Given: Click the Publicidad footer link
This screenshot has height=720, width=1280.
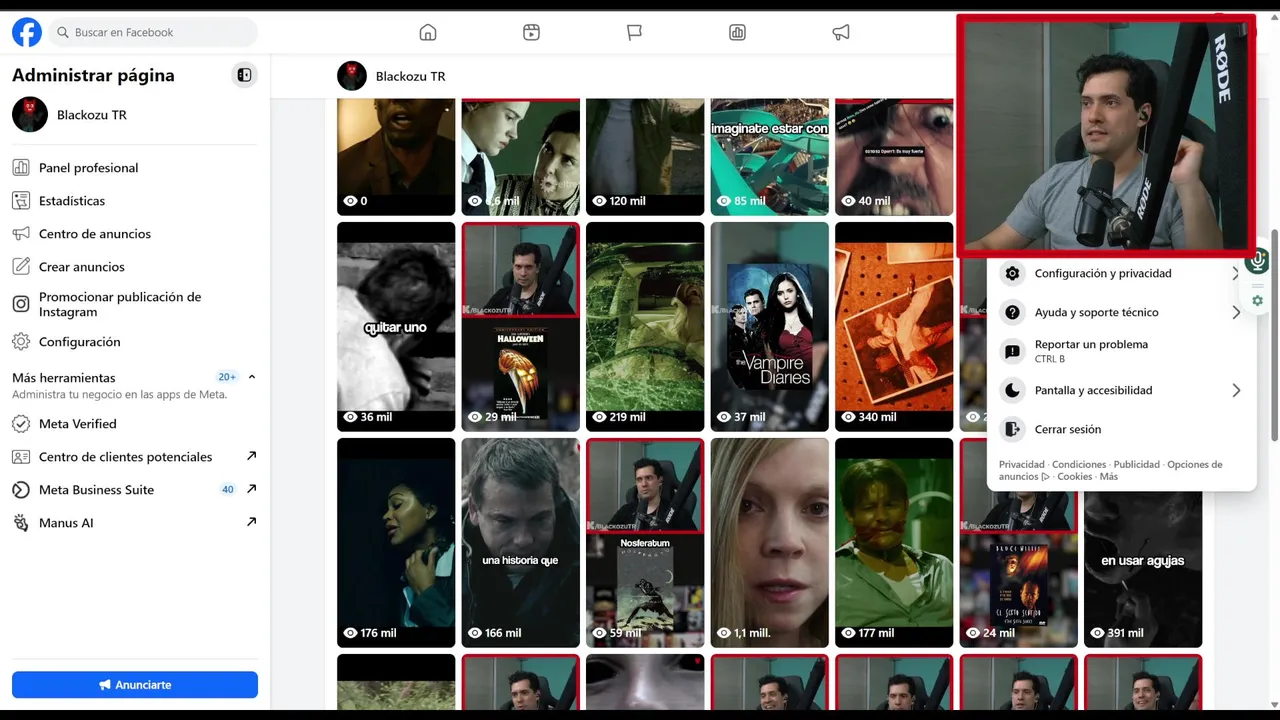Looking at the screenshot, I should 1137,465.
